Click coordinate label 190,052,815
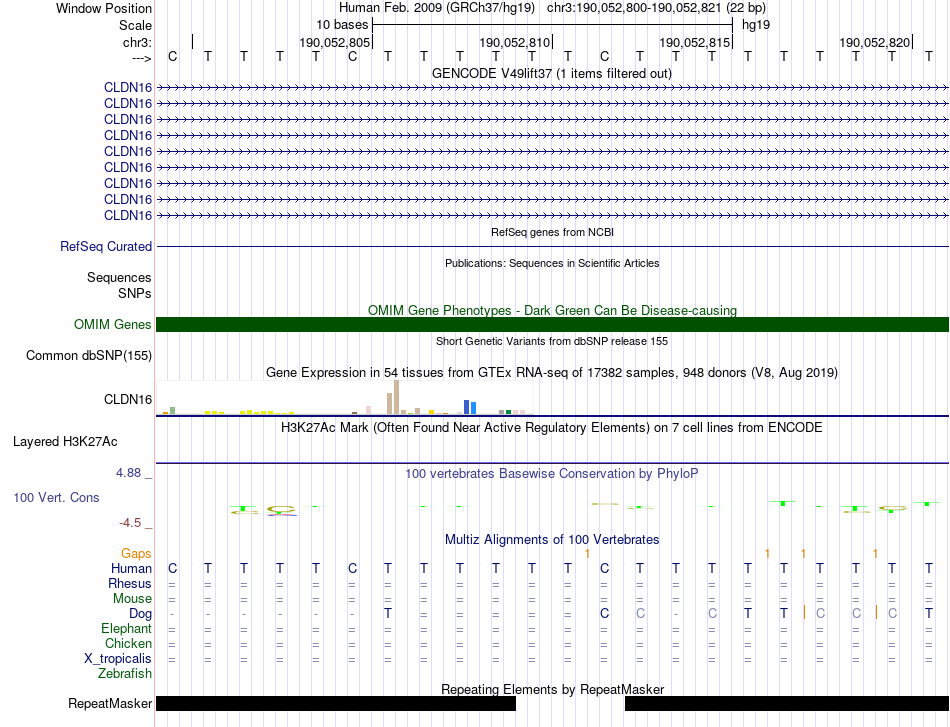 click(x=694, y=42)
